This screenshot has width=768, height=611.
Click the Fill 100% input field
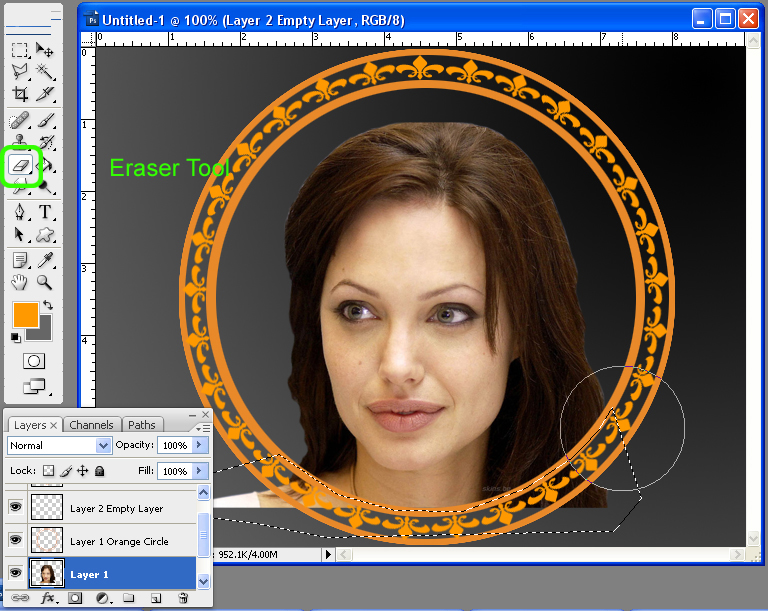pyautogui.click(x=175, y=471)
